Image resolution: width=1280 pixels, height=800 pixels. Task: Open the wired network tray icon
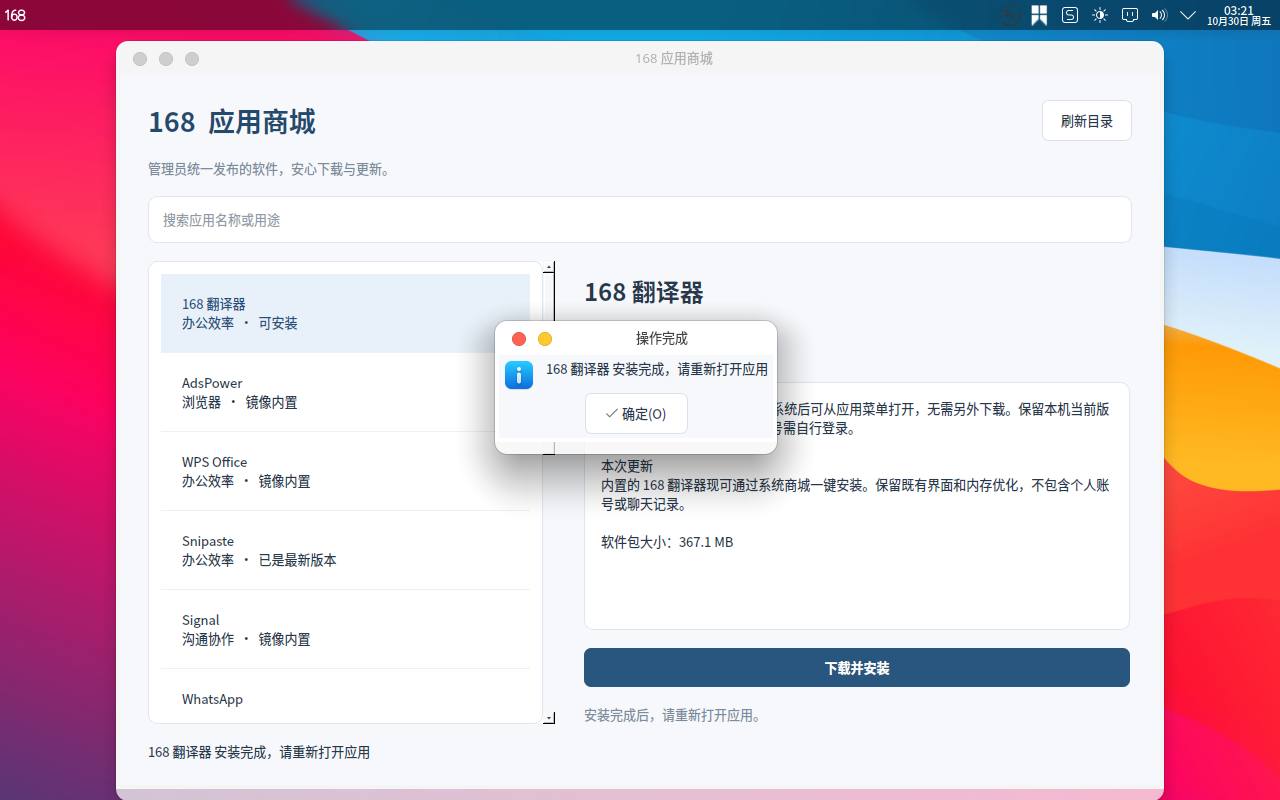pyautogui.click(x=1130, y=15)
